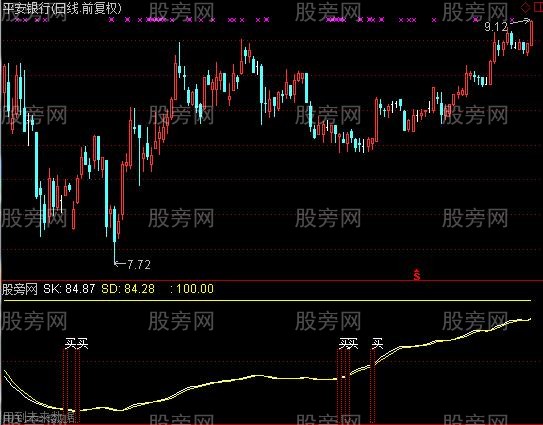Click the SK: 84.87 indicator value
This screenshot has height=425, width=543.
[x=69, y=289]
